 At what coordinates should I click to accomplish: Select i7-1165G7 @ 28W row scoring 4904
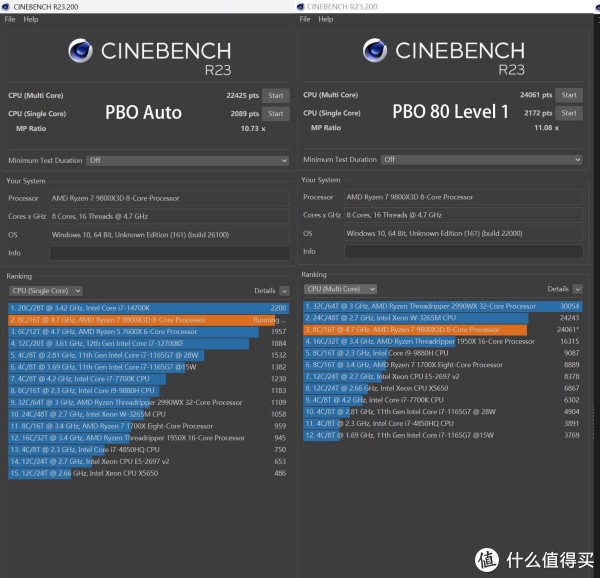coord(443,412)
